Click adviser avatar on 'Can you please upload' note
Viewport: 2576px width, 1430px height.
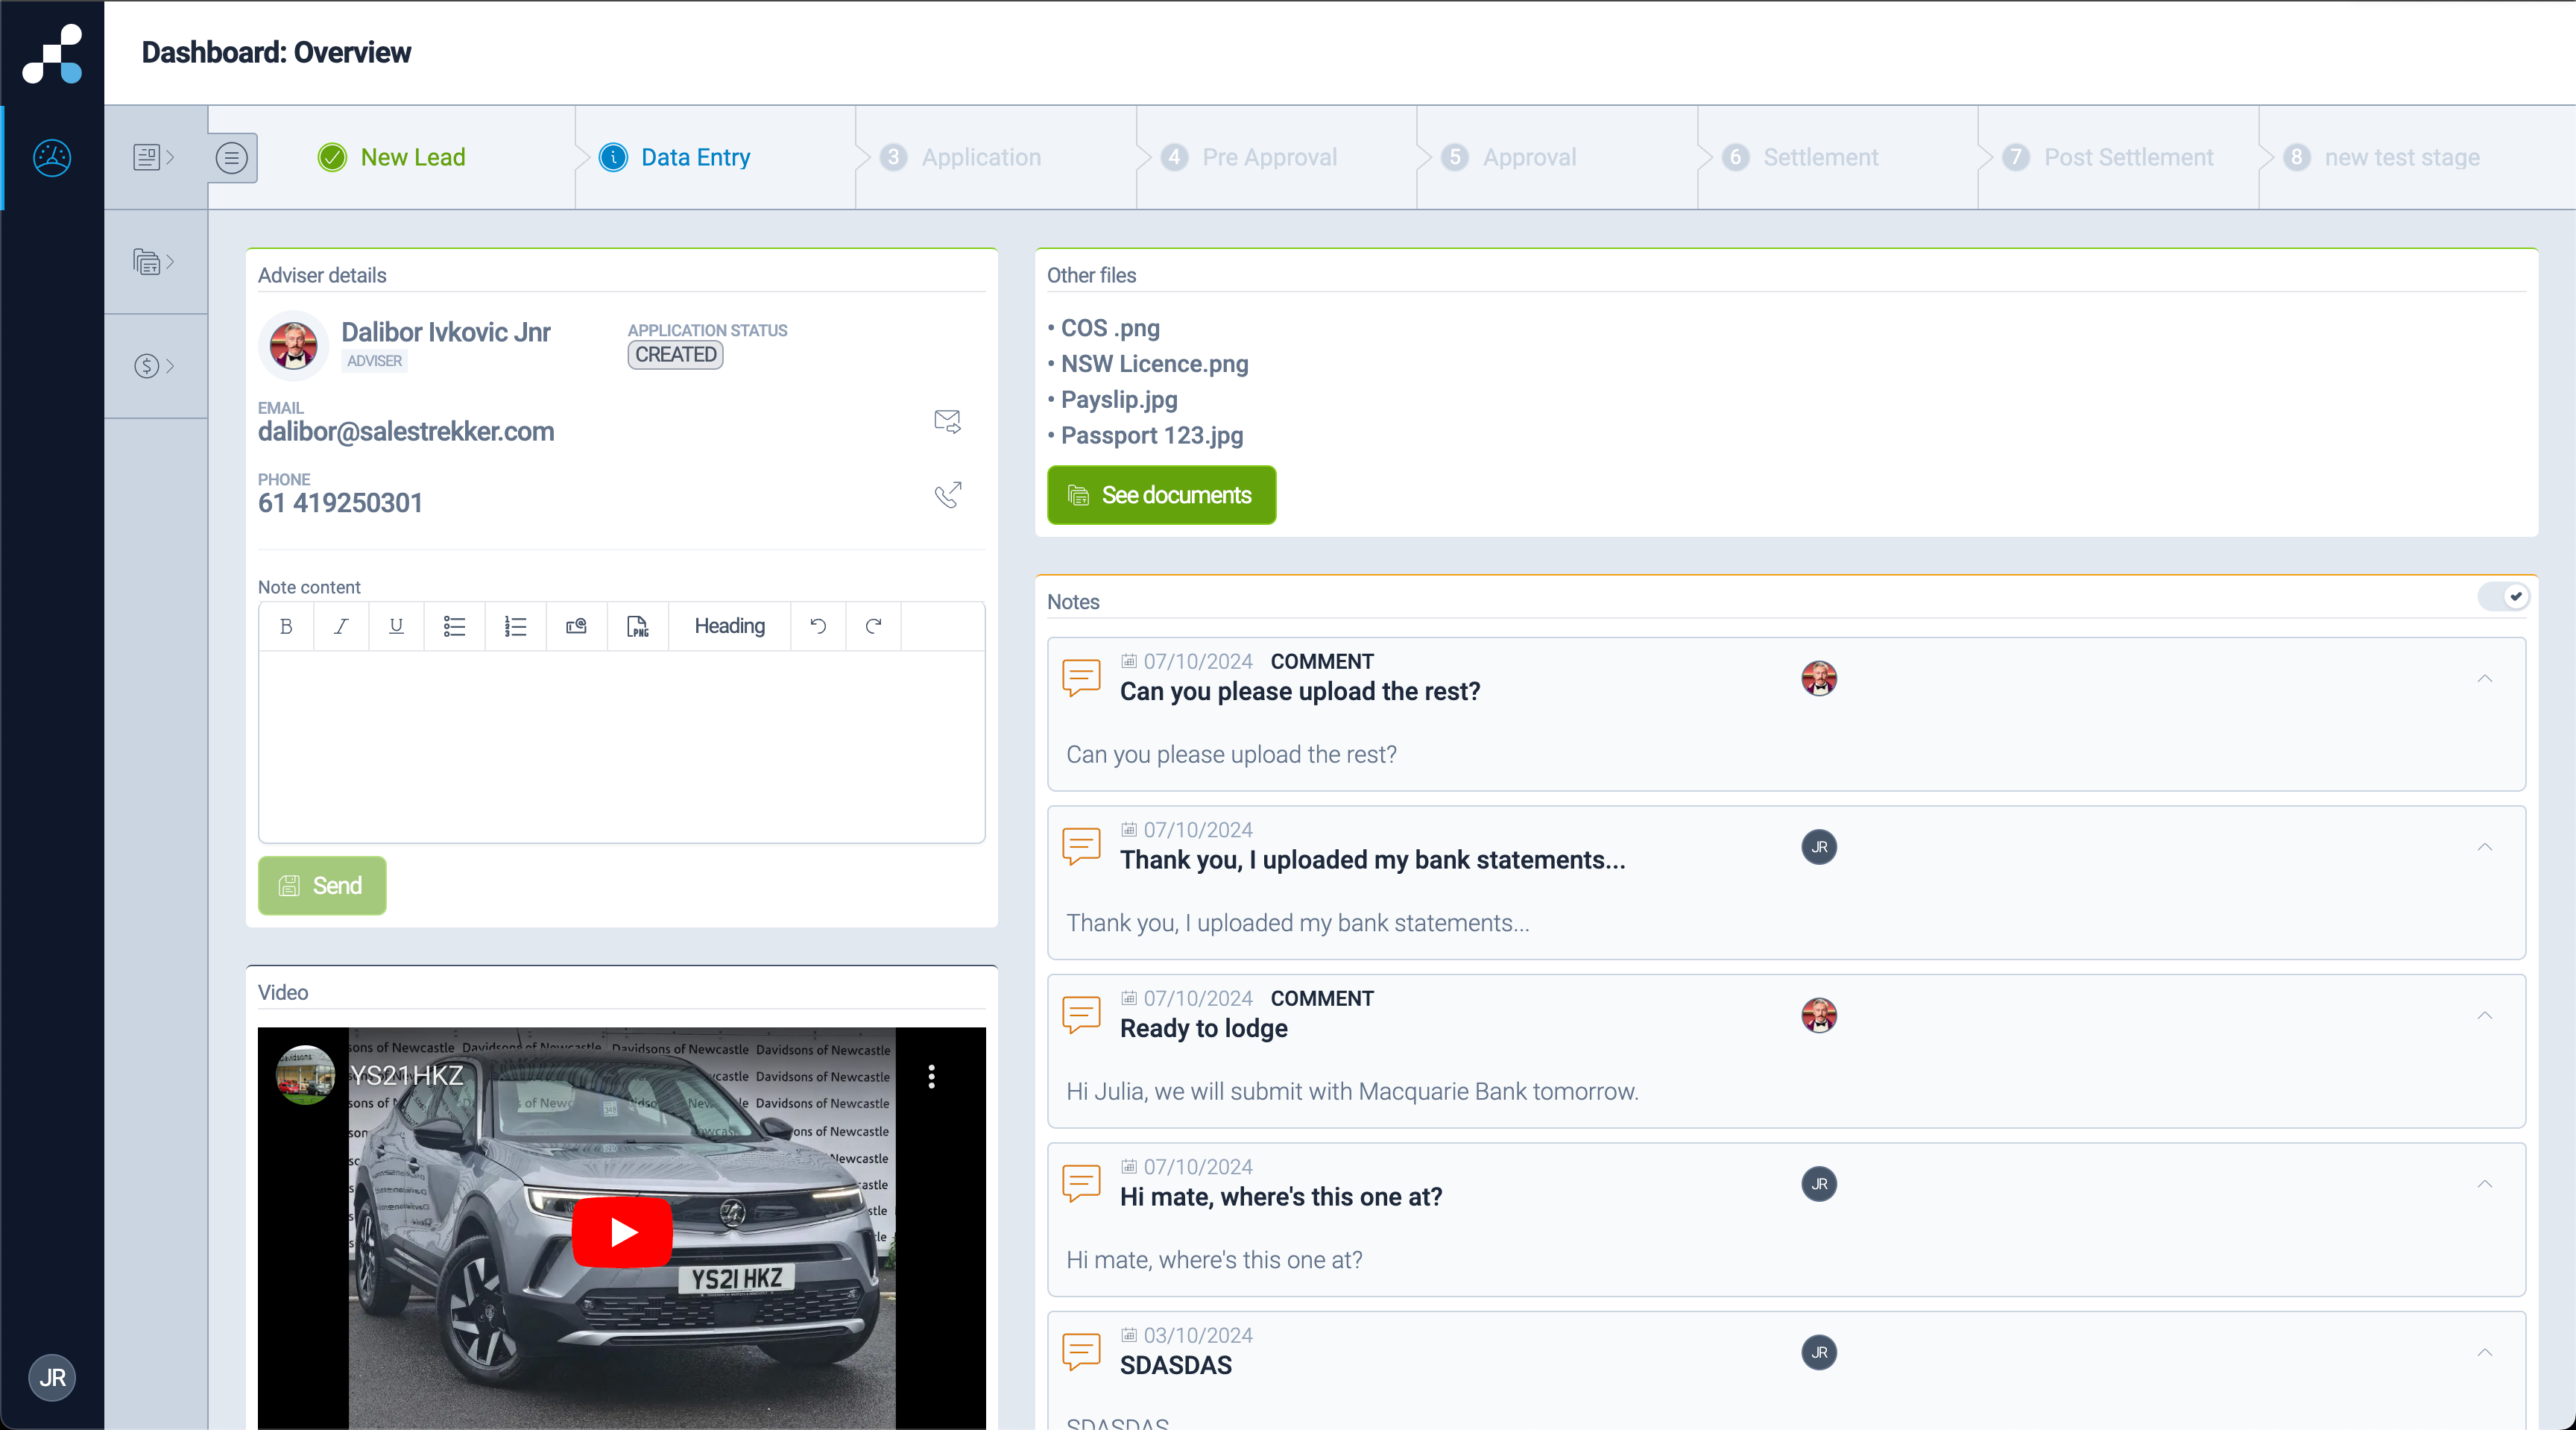(x=1819, y=678)
